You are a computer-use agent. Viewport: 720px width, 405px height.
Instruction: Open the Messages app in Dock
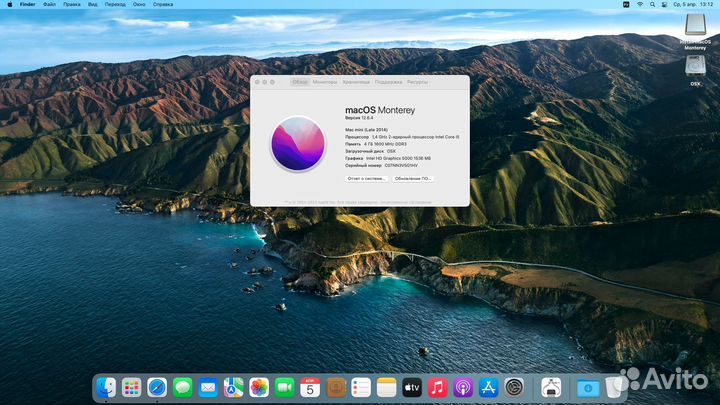click(x=182, y=388)
